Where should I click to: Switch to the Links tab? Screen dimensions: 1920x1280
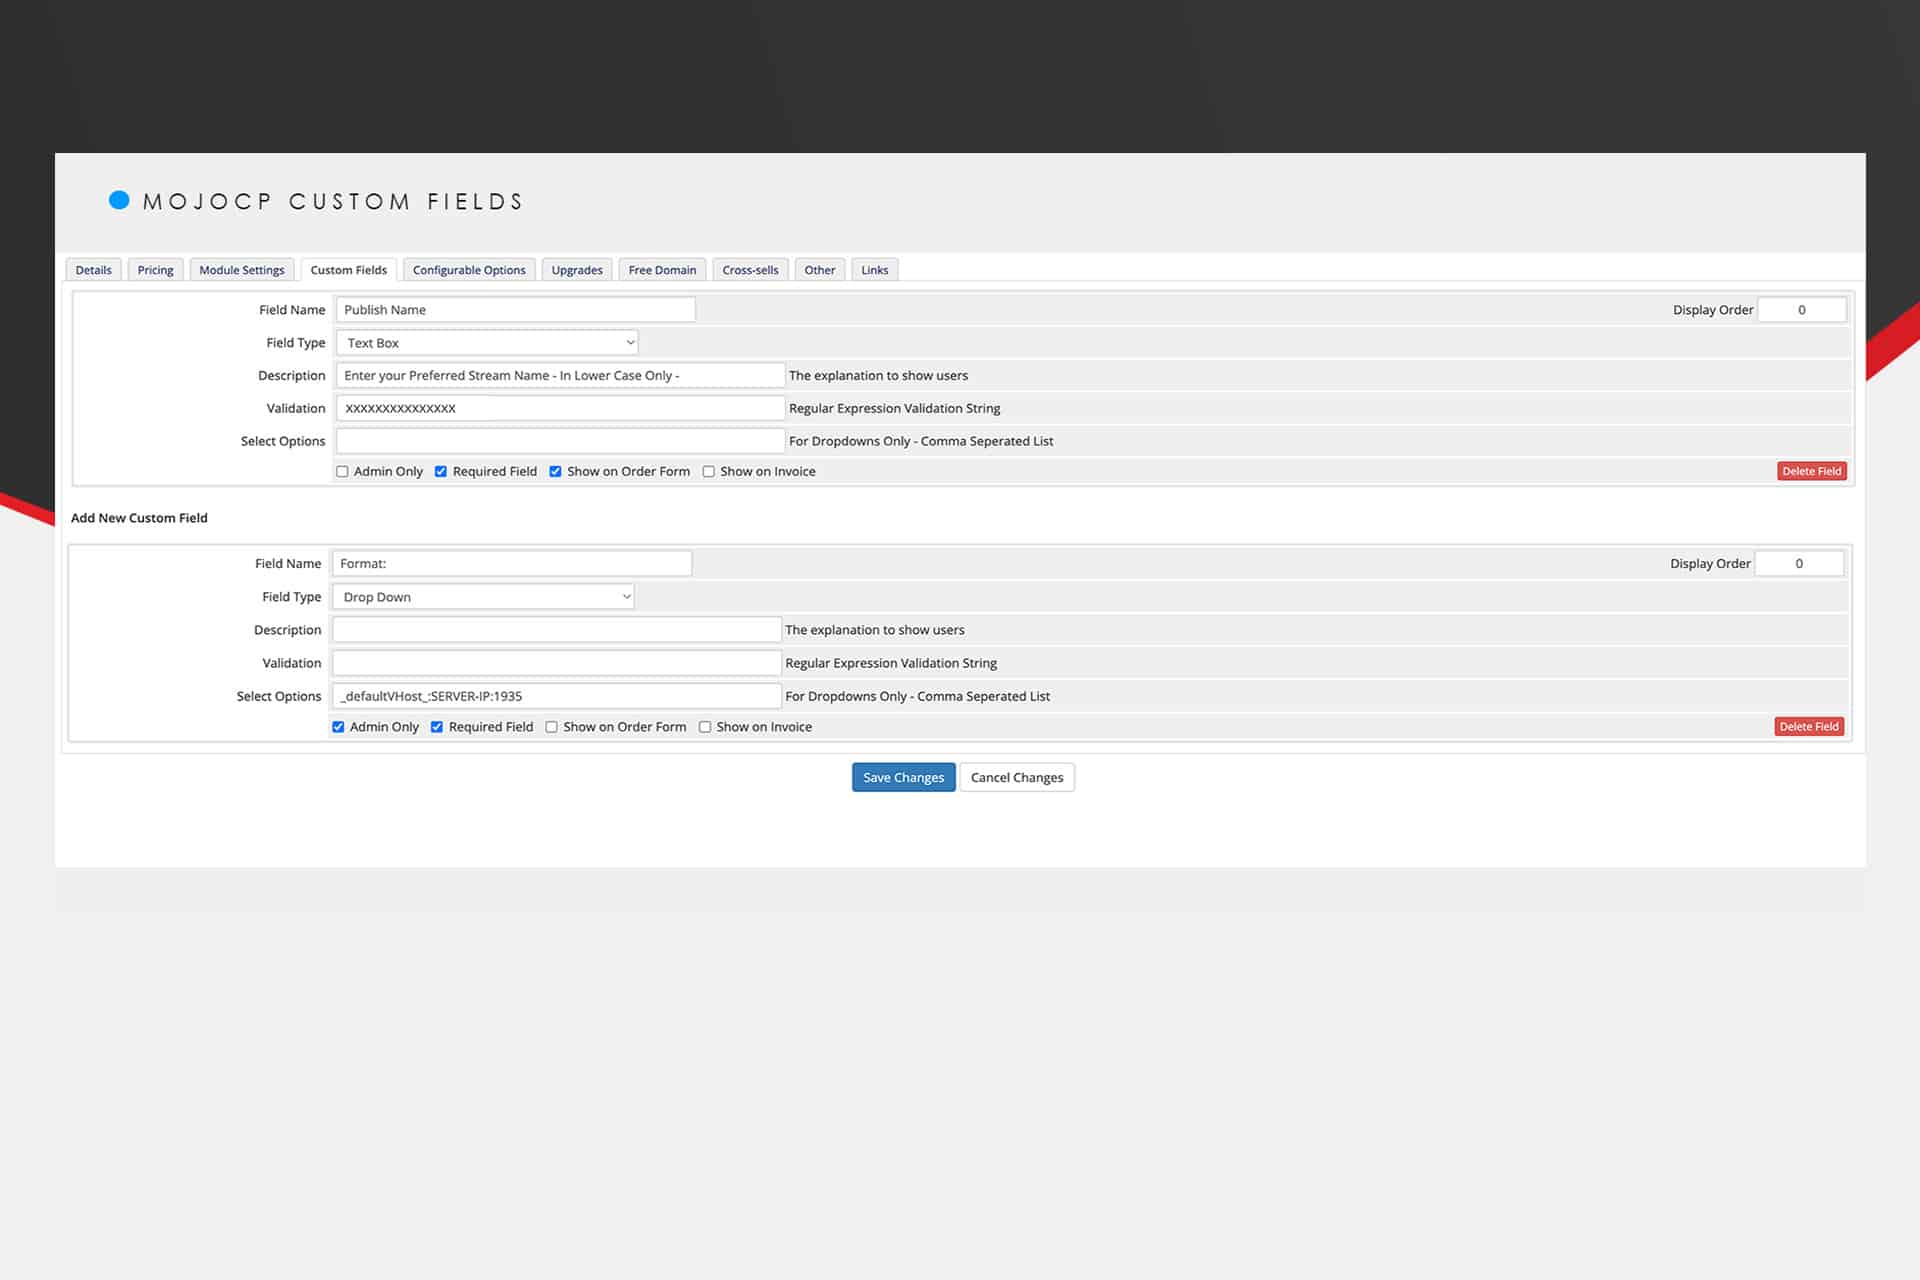point(875,270)
